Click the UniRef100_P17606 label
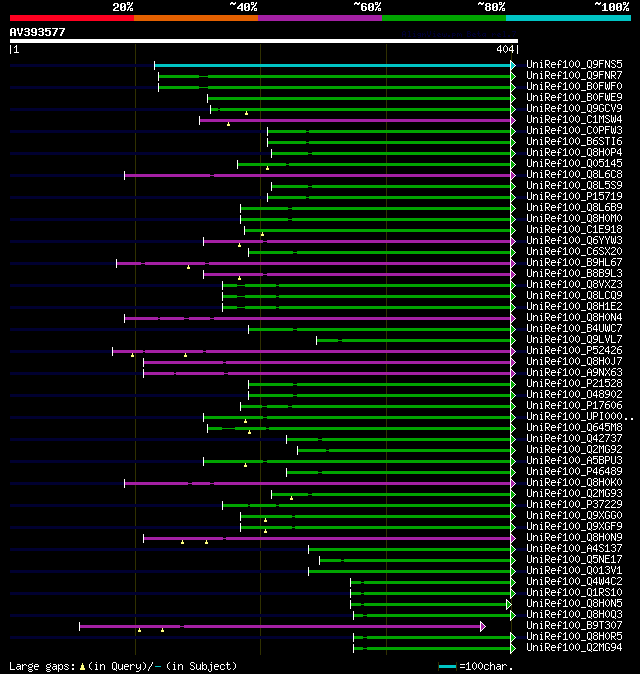Viewport: 640px width, 674px height. [574, 406]
